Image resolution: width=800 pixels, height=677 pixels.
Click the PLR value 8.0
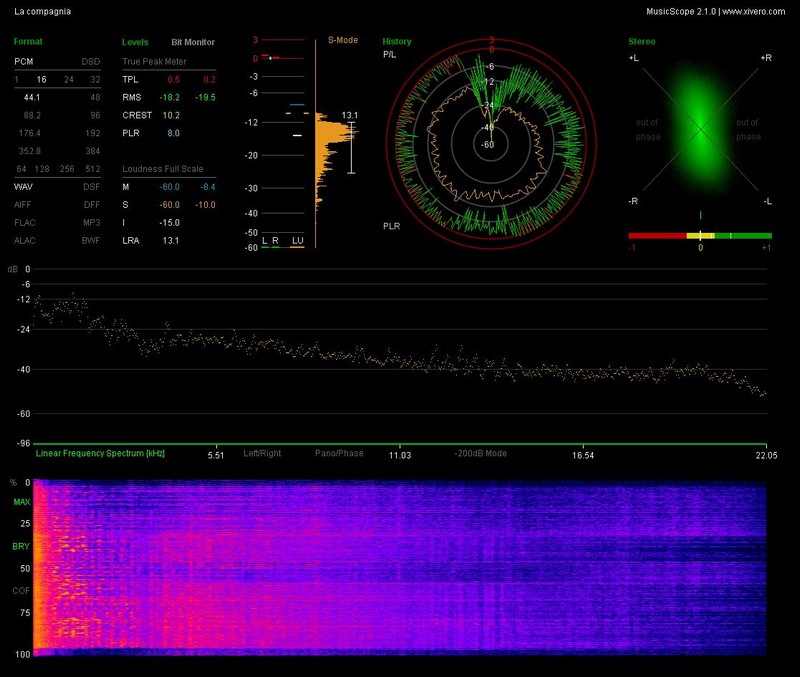point(173,133)
